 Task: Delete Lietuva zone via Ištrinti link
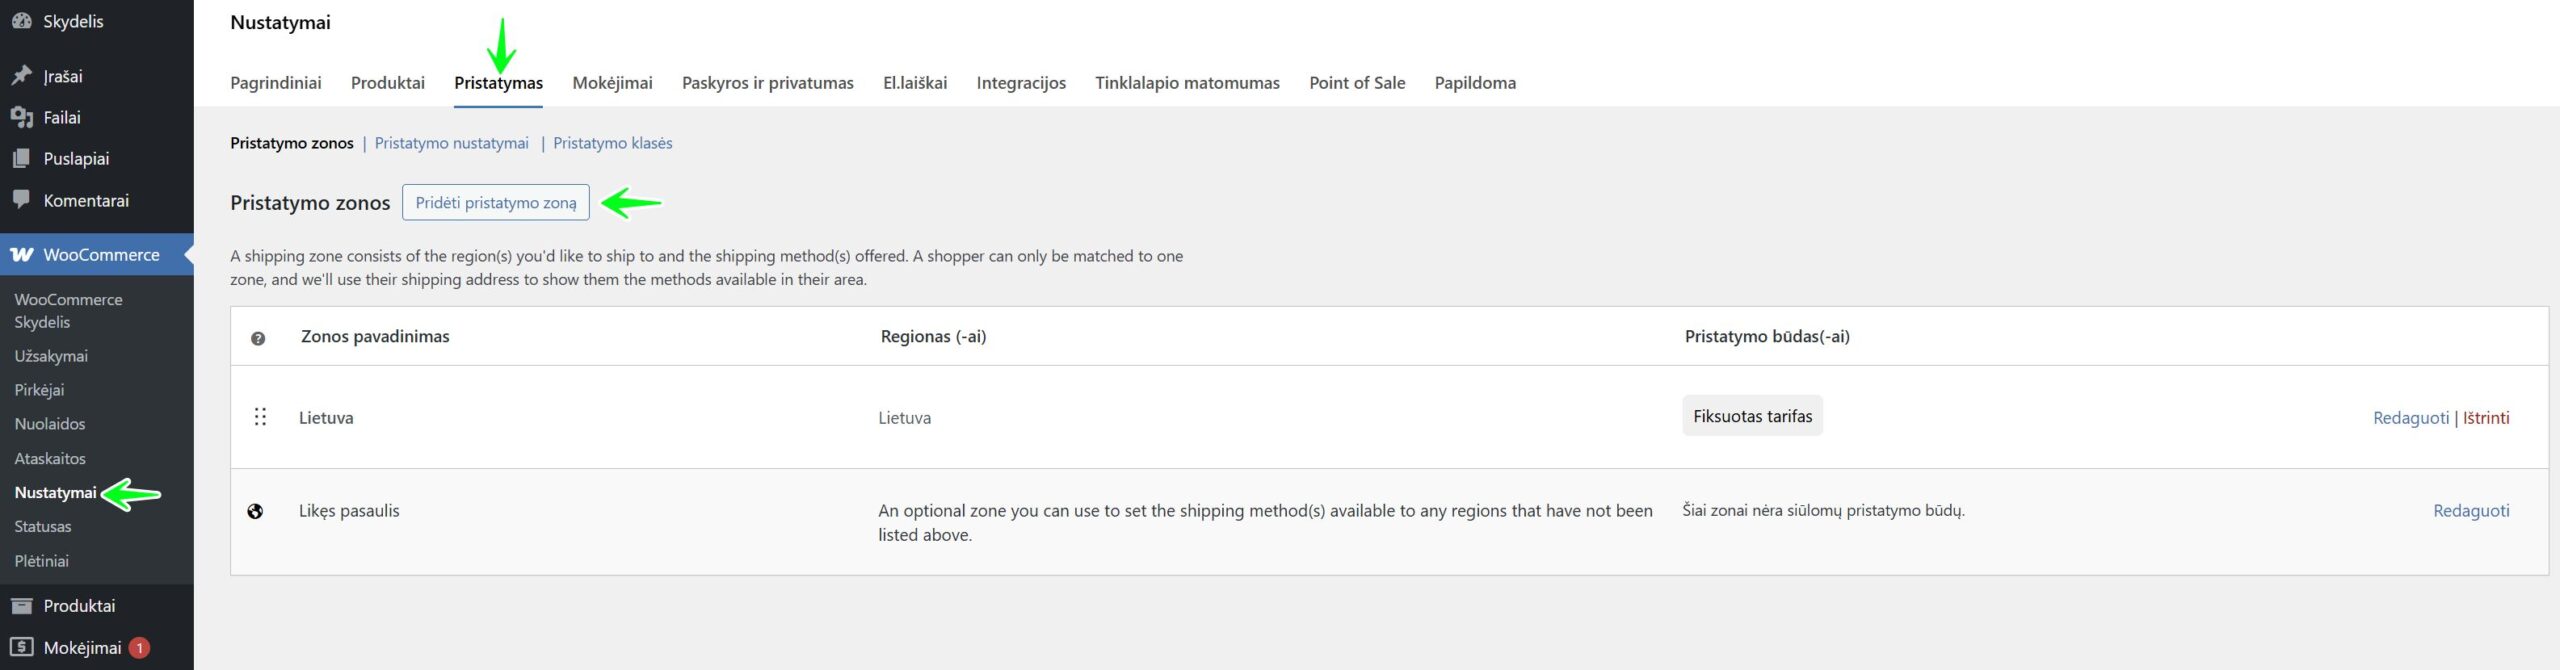(2486, 418)
